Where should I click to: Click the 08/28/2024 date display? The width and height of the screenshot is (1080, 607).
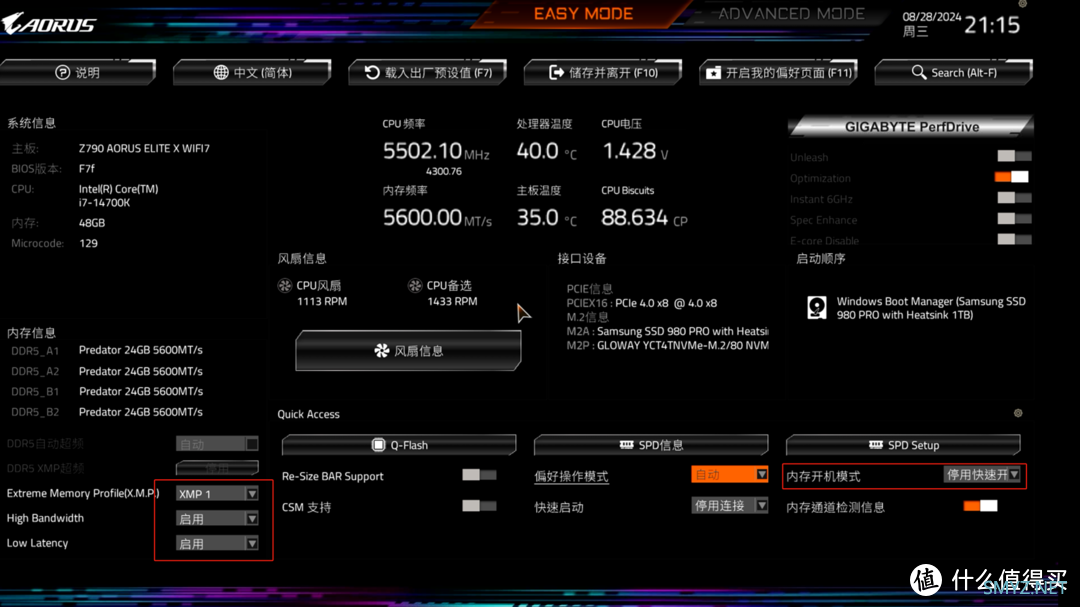931,17
